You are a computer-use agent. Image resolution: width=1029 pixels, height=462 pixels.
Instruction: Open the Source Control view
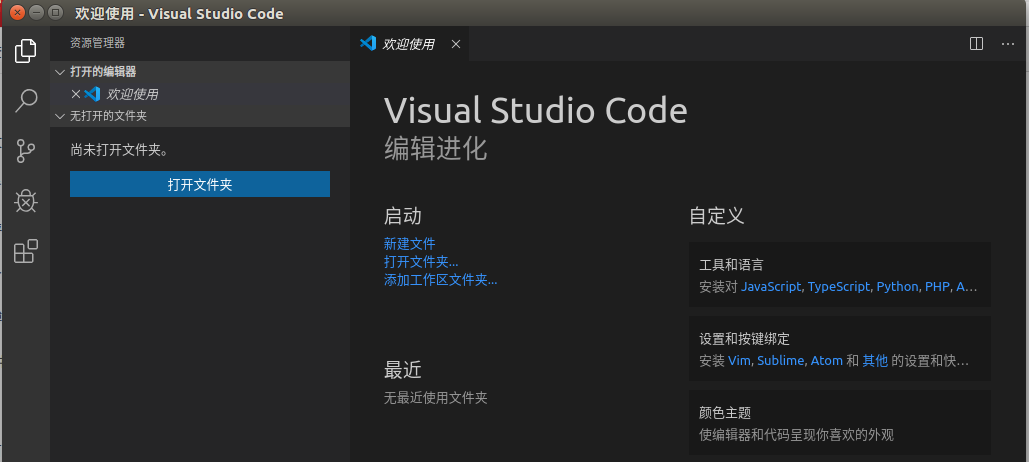25,151
